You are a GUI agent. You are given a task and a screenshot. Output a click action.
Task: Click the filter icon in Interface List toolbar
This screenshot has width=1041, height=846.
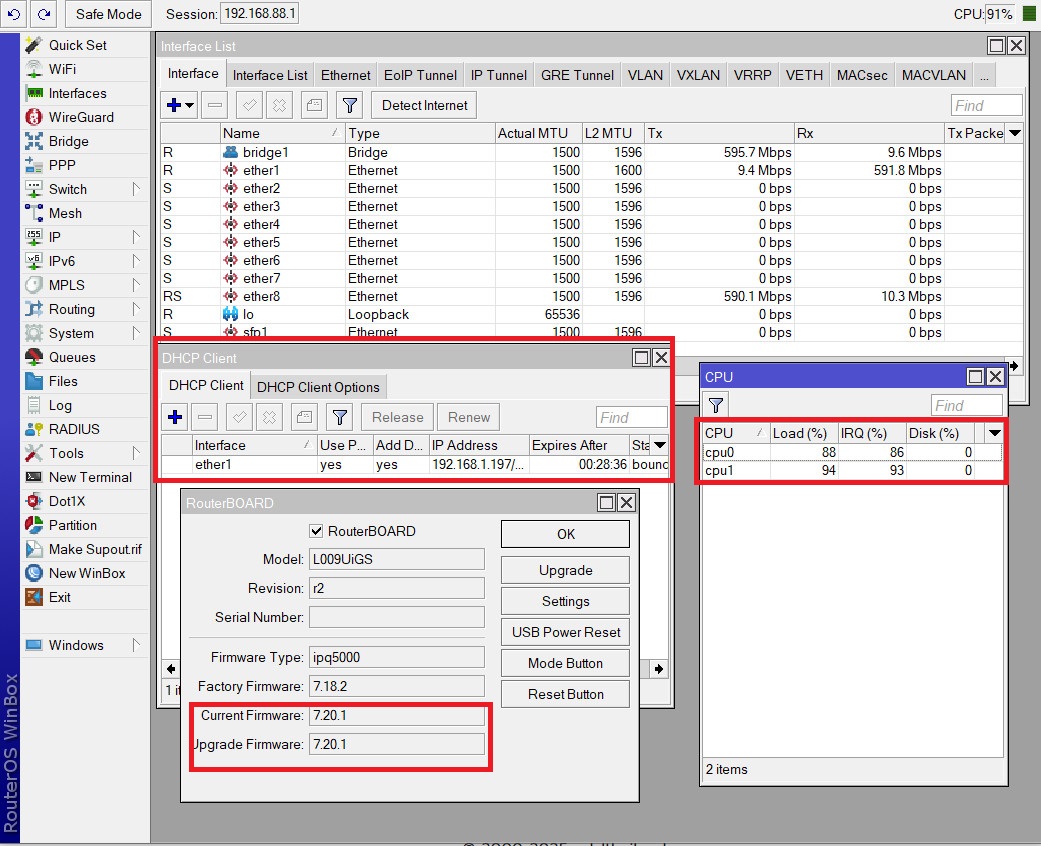pyautogui.click(x=349, y=105)
